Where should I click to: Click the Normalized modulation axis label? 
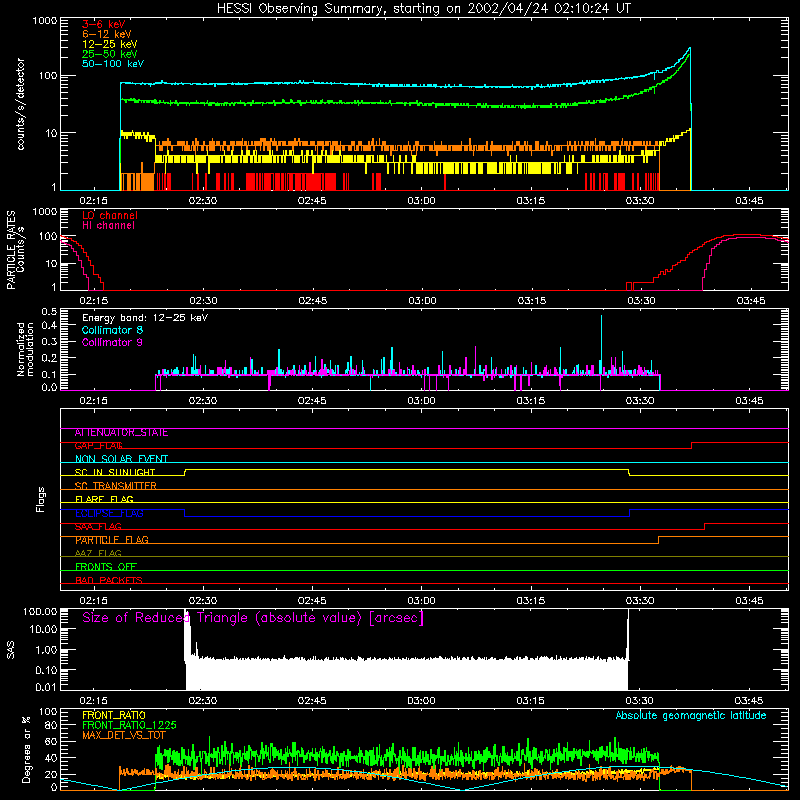click(x=26, y=349)
